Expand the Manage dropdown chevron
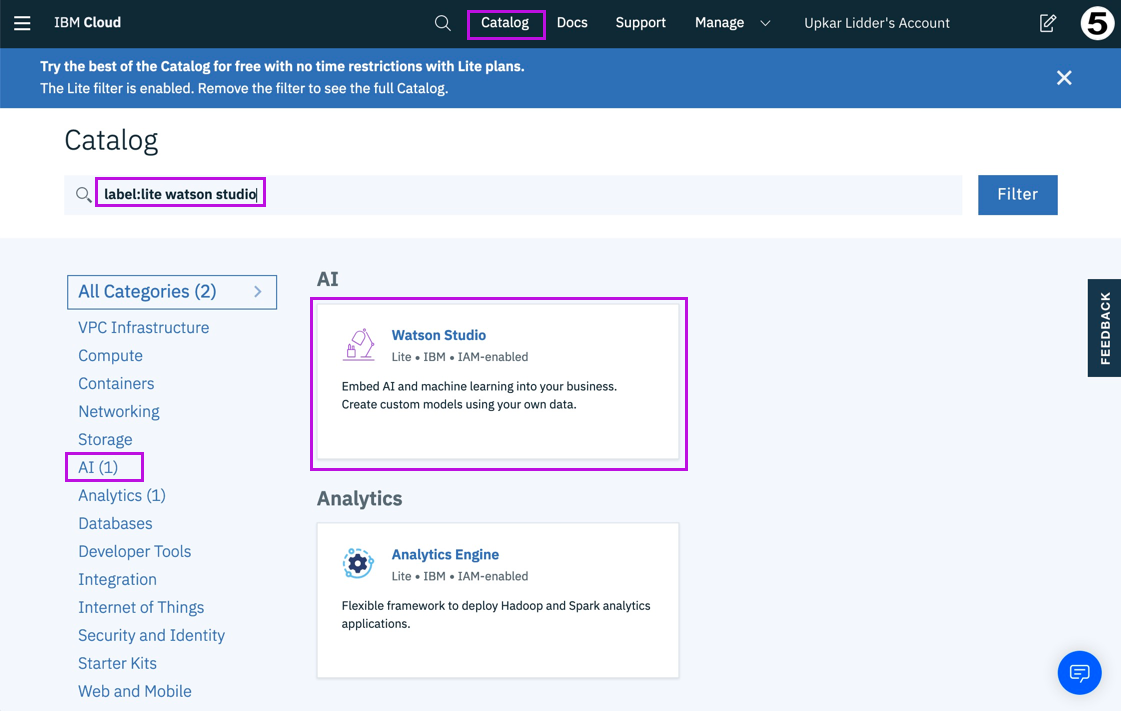 (765, 23)
